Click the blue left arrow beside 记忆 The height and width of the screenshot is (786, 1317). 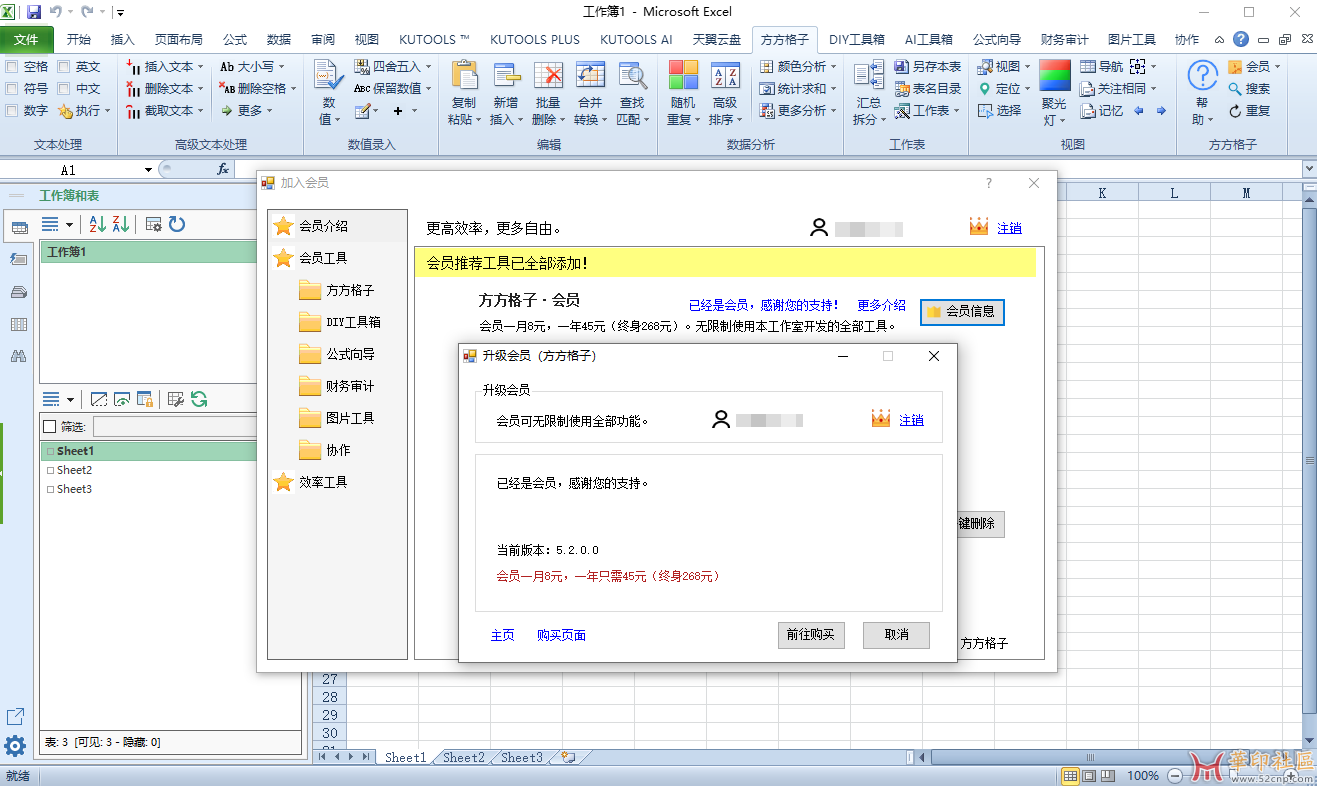point(1139,111)
